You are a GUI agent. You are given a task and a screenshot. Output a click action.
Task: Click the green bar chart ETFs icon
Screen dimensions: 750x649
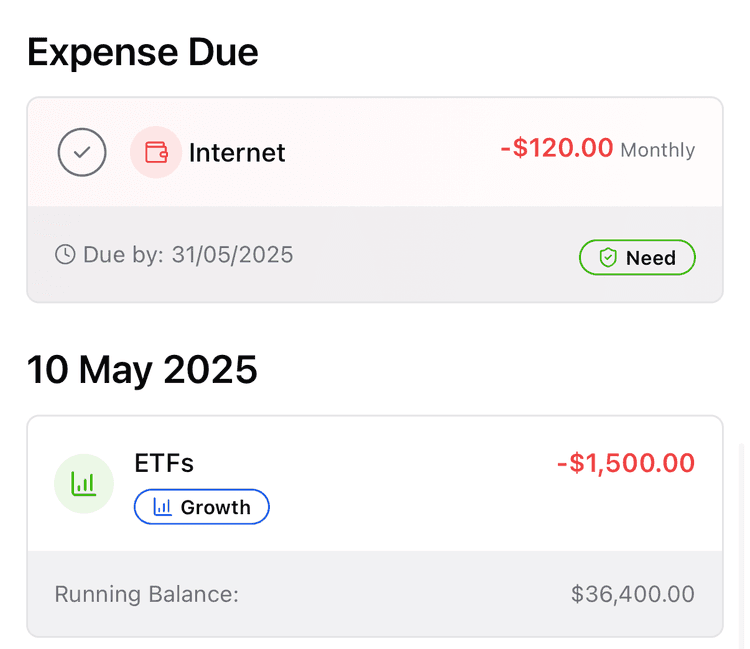[x=84, y=484]
